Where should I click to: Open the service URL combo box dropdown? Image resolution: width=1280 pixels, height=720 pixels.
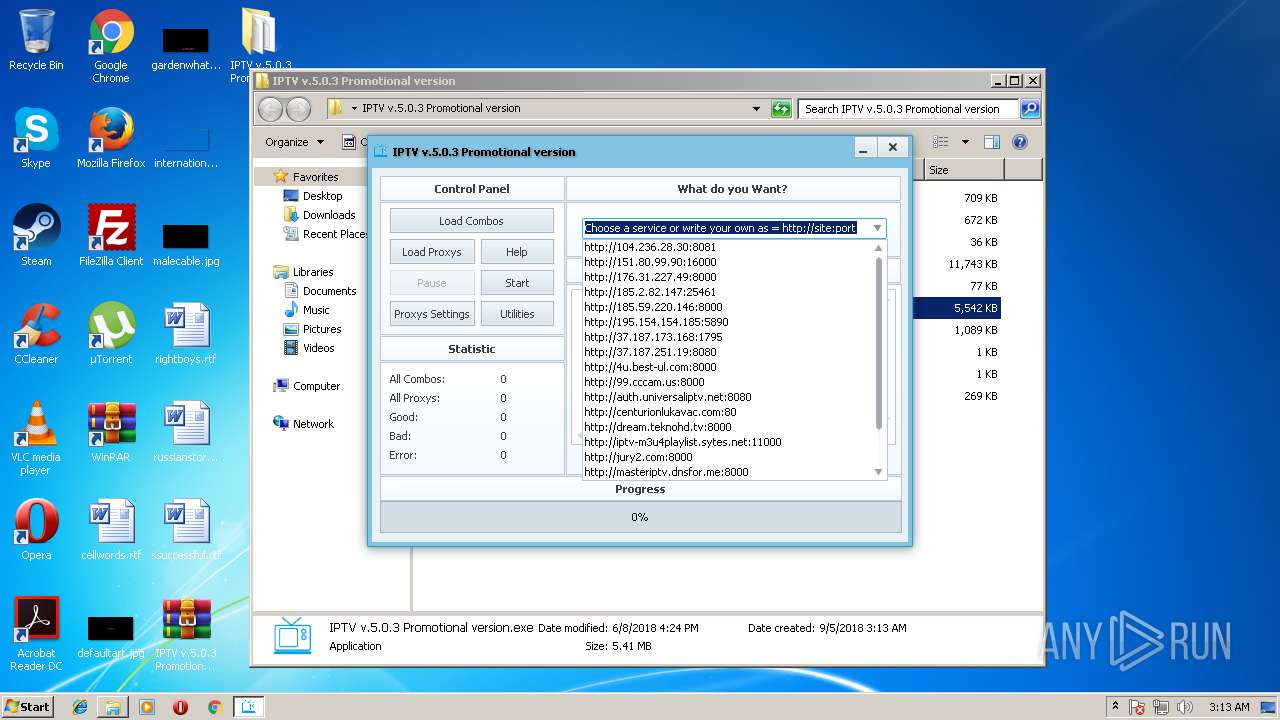click(877, 228)
